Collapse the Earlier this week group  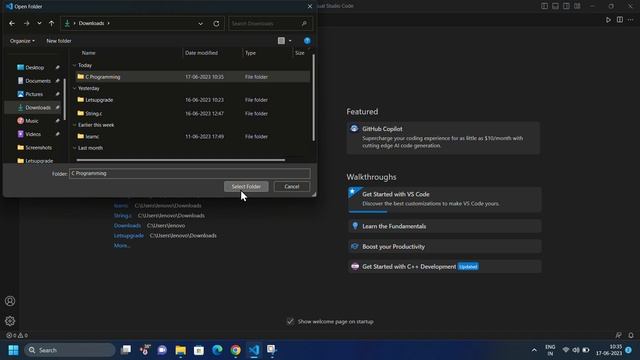coord(74,125)
